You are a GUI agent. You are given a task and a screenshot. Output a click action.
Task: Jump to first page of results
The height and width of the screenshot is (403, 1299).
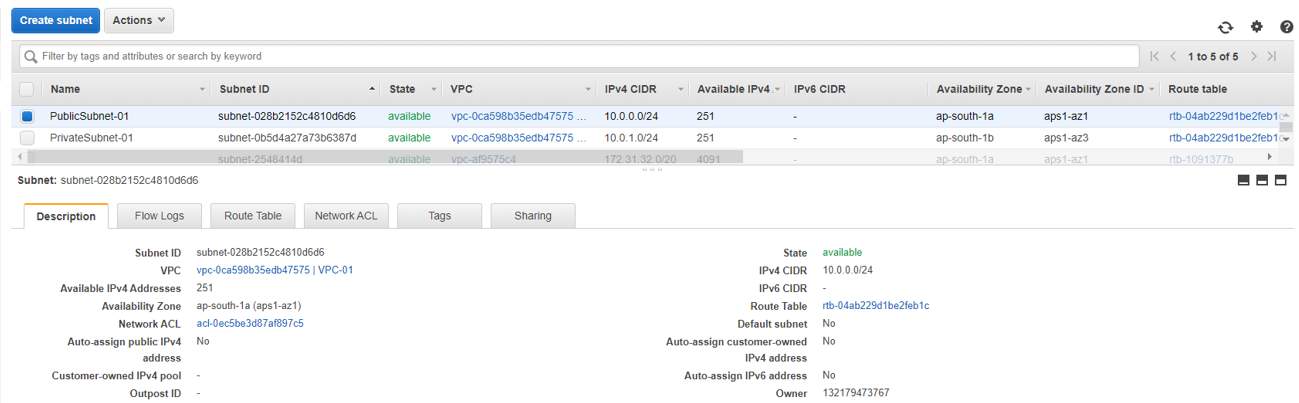[x=1155, y=57]
